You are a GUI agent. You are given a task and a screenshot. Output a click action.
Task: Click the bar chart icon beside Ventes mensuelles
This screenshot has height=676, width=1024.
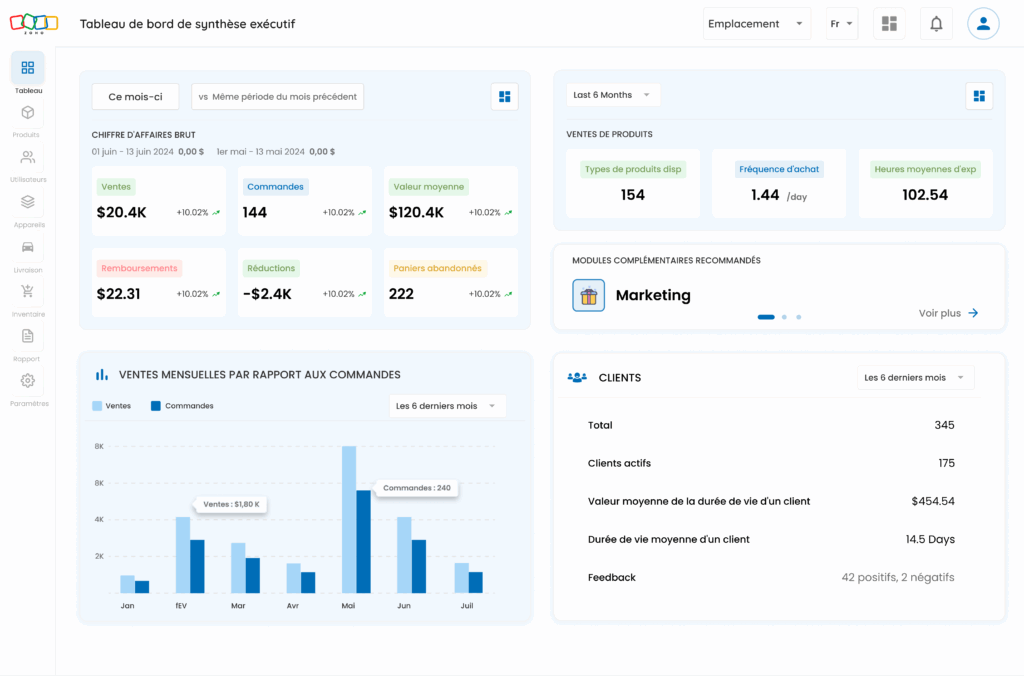tap(102, 375)
